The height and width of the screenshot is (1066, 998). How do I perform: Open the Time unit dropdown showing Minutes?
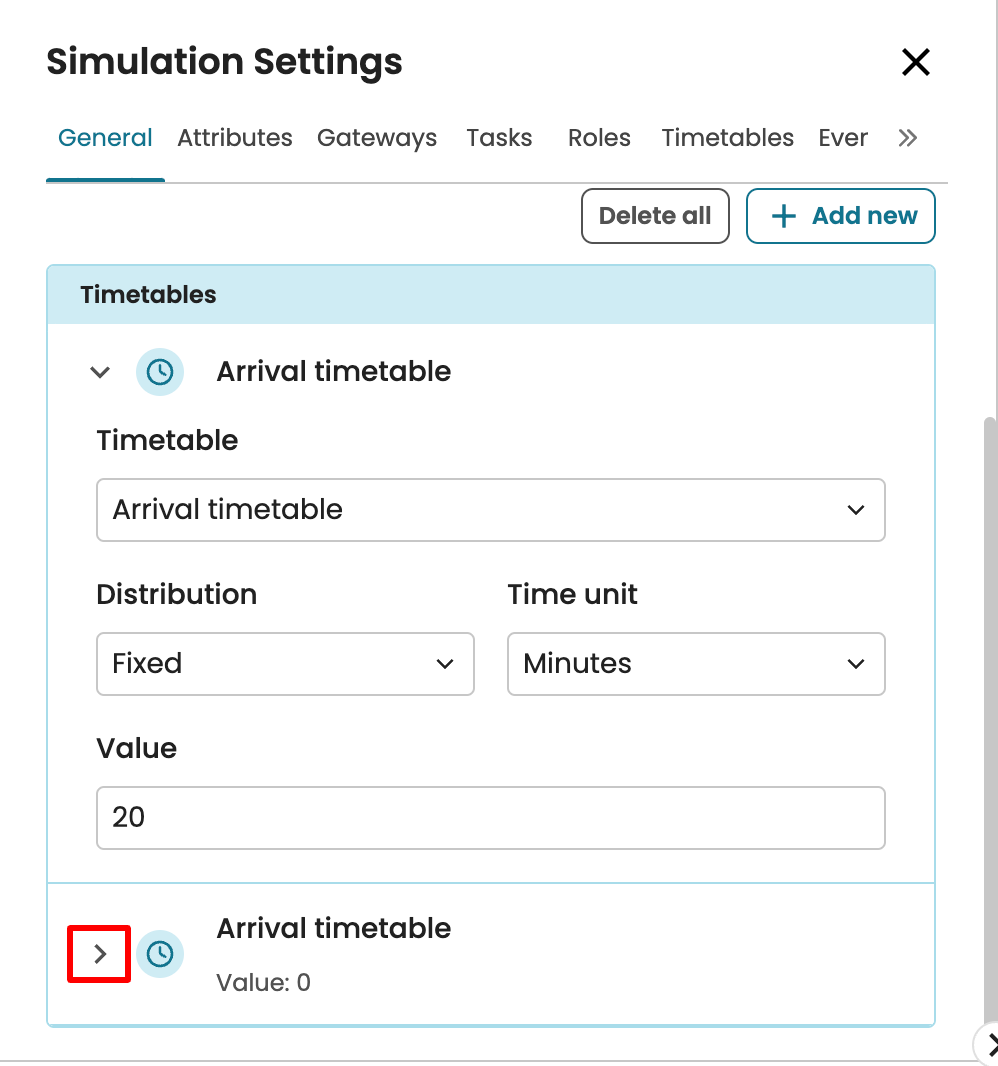coord(696,664)
